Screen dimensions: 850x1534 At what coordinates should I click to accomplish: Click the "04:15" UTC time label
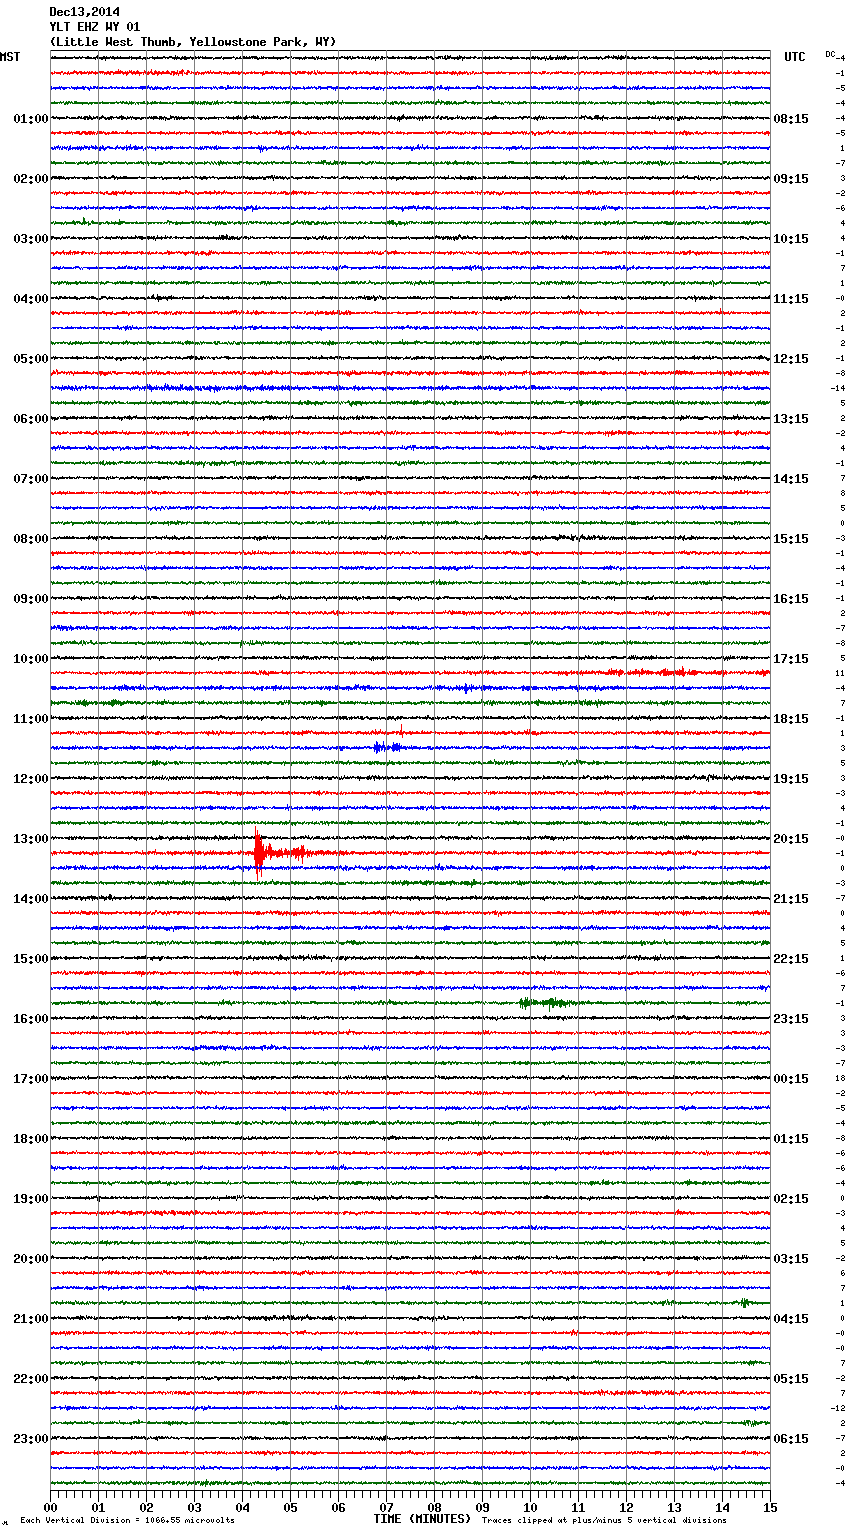coord(791,1319)
